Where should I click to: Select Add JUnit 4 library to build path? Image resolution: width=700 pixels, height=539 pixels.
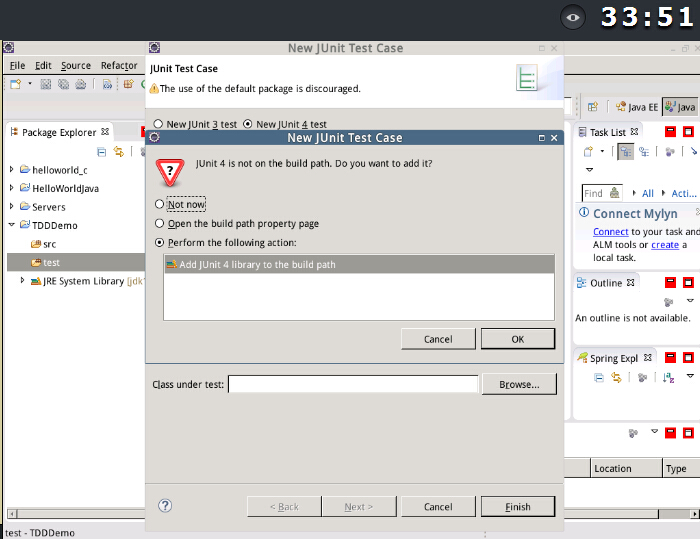(x=359, y=264)
